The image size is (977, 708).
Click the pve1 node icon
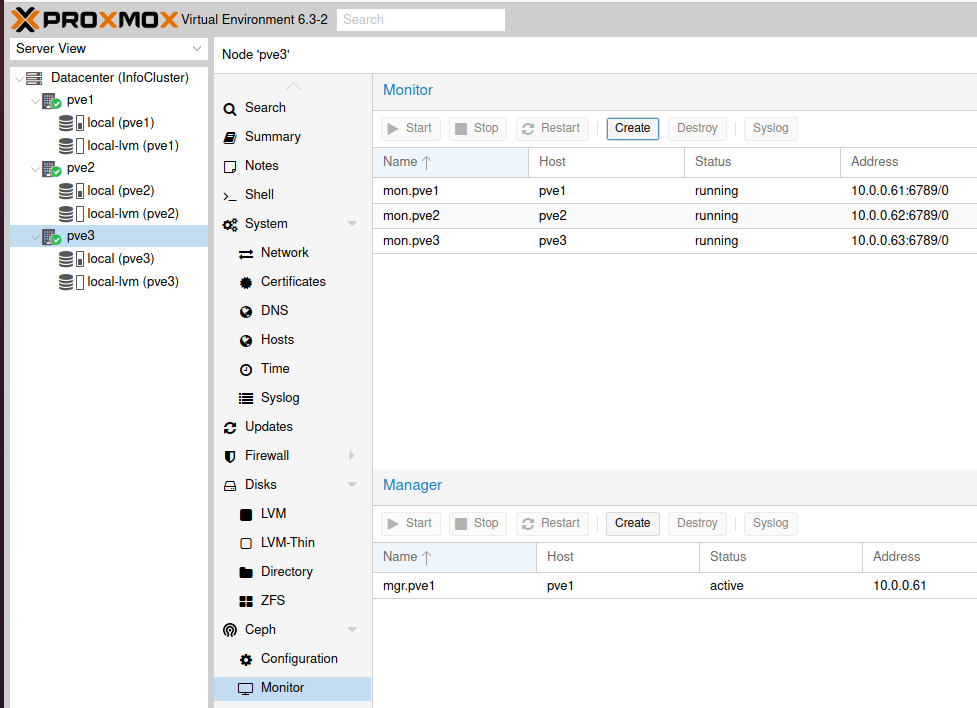click(51, 100)
